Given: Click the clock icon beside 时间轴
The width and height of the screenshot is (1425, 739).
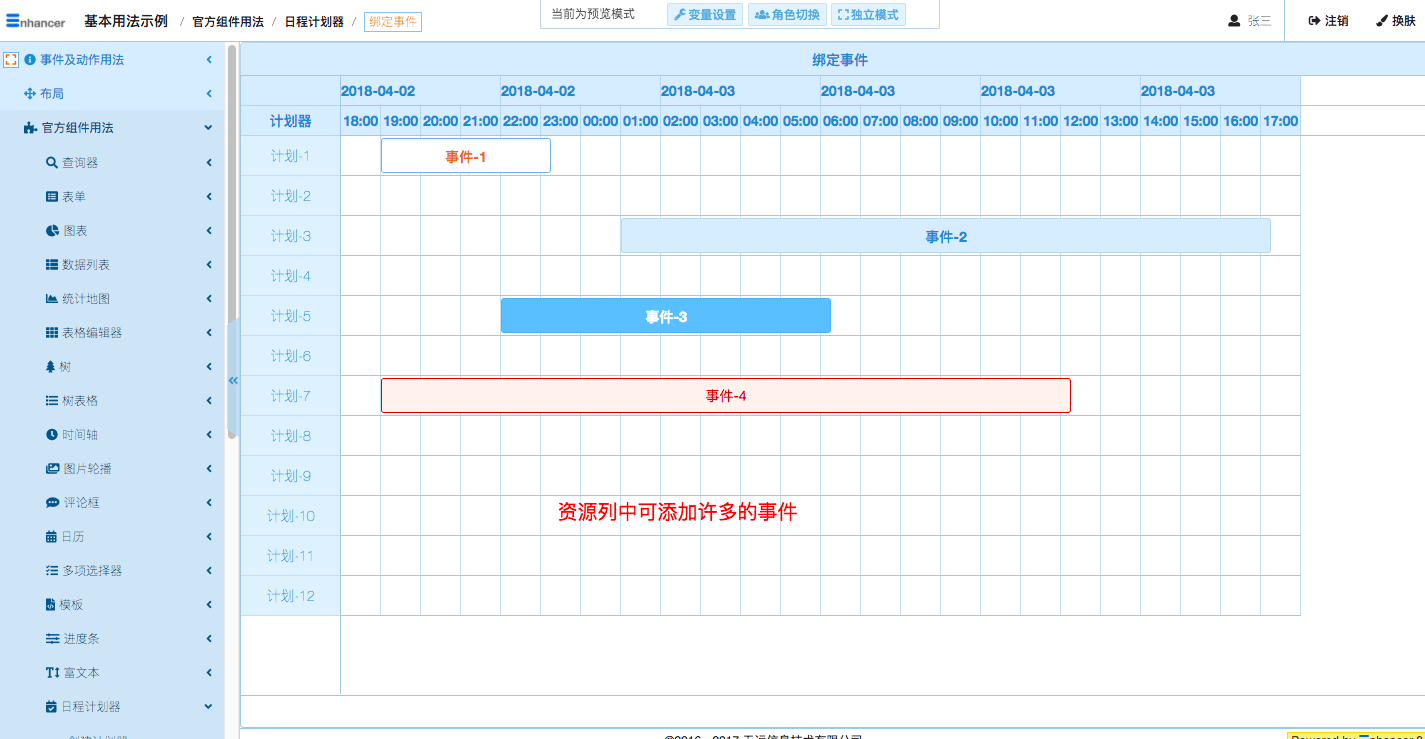Looking at the screenshot, I should 52,435.
